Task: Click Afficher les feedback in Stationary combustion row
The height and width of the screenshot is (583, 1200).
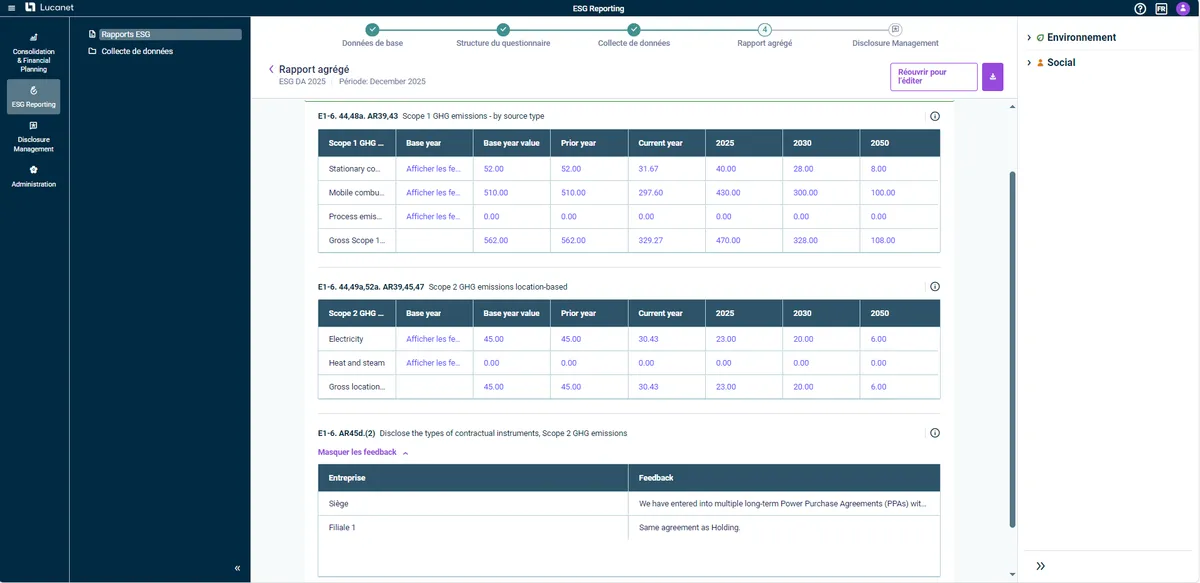Action: 433,169
